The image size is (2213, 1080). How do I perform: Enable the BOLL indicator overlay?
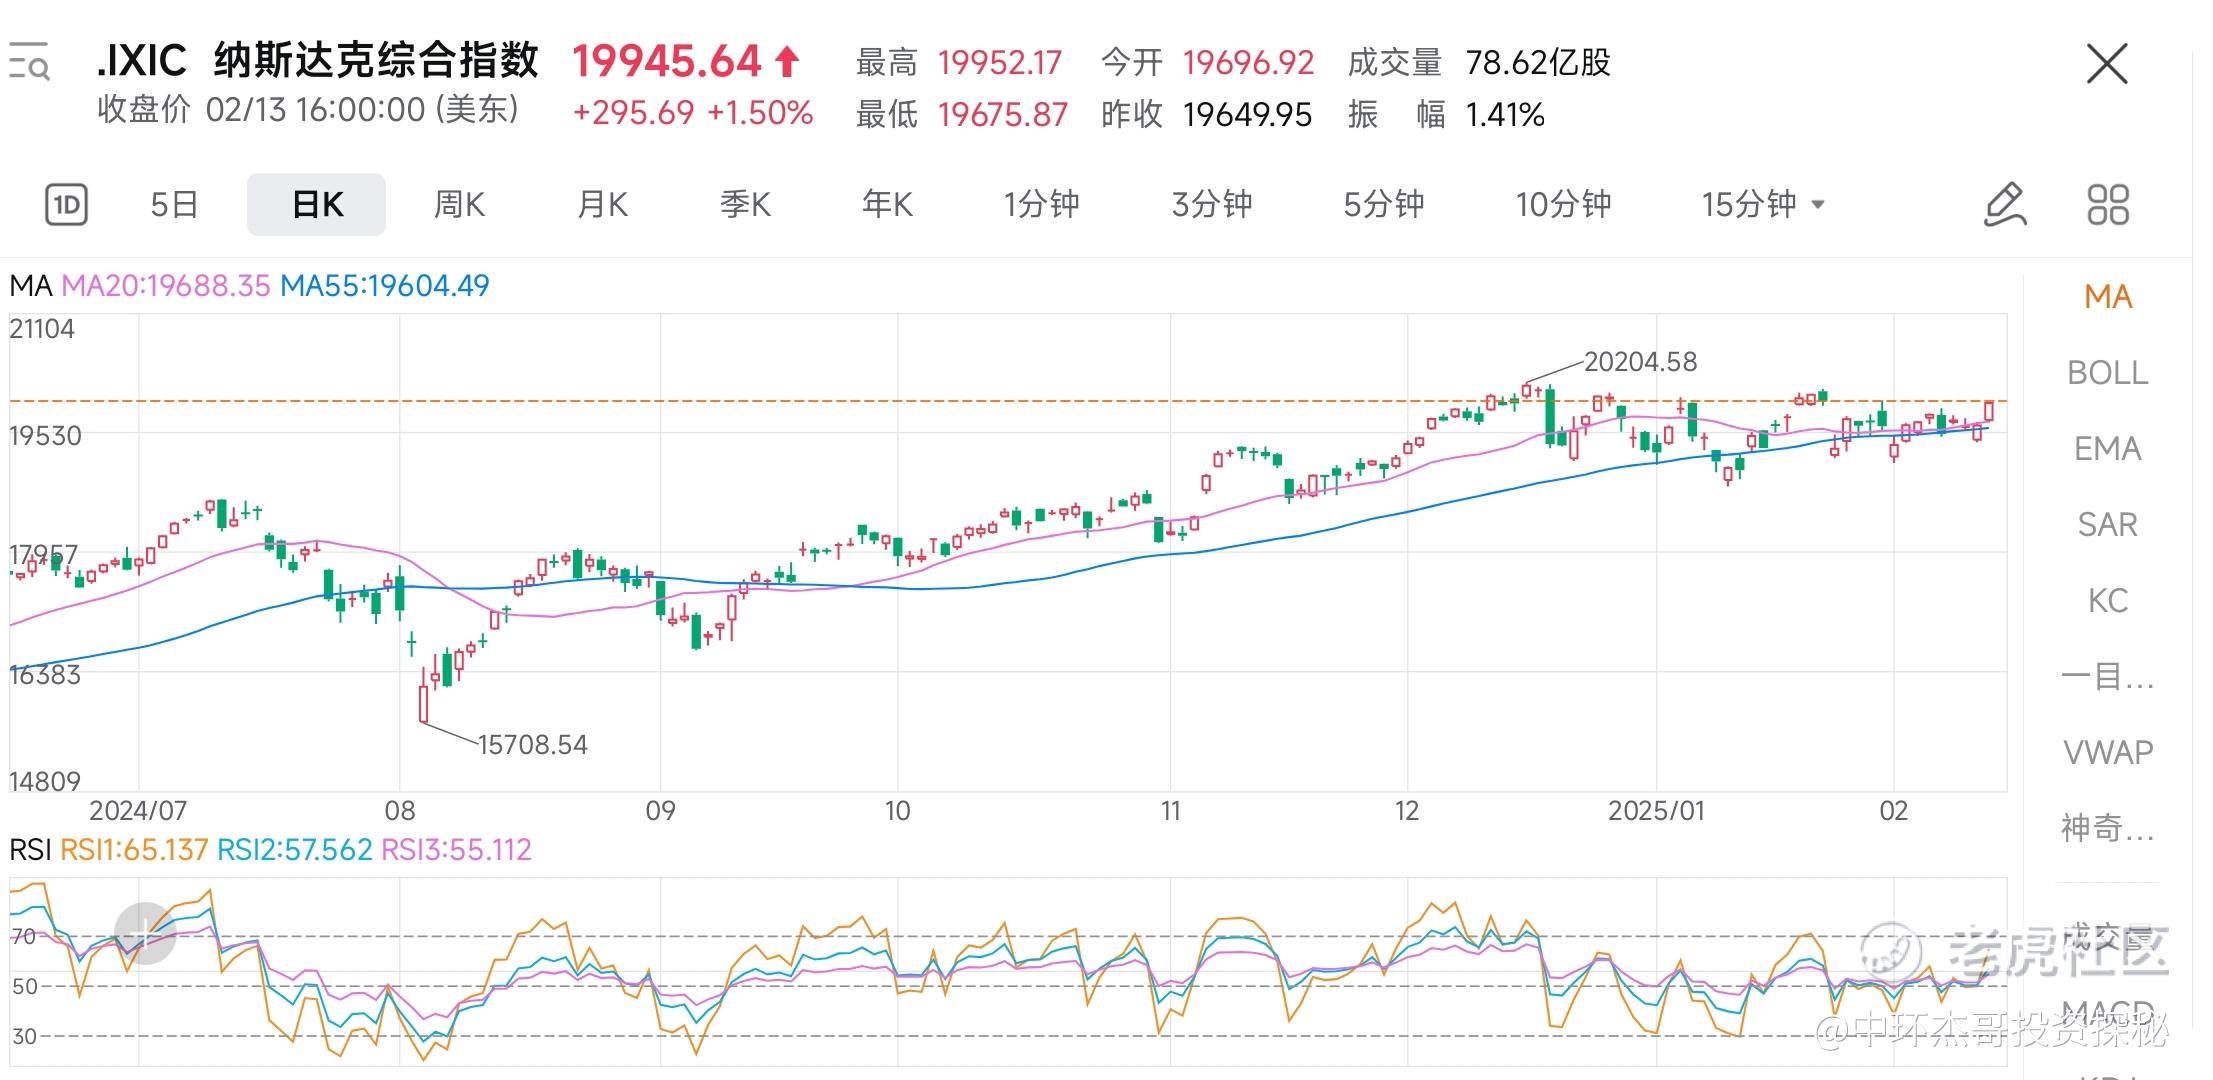pos(2107,373)
